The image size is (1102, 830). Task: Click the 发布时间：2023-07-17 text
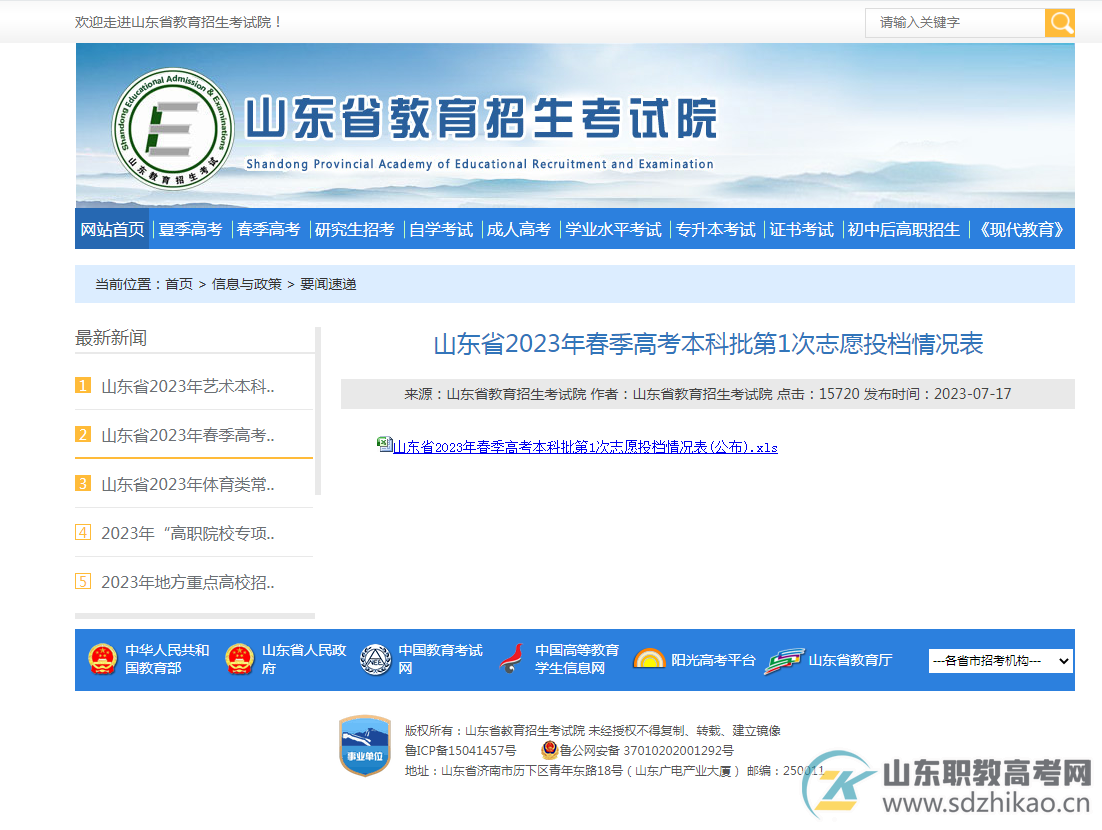[x=937, y=394]
